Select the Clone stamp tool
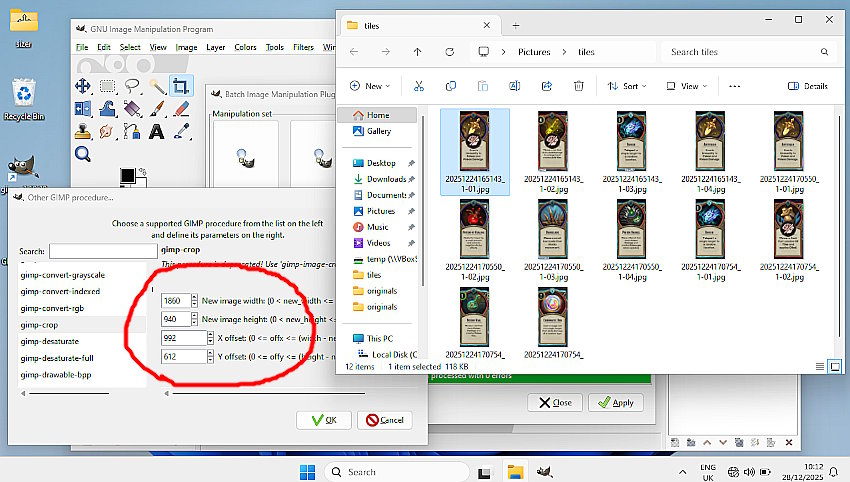Image resolution: width=850 pixels, height=482 pixels. [x=82, y=131]
